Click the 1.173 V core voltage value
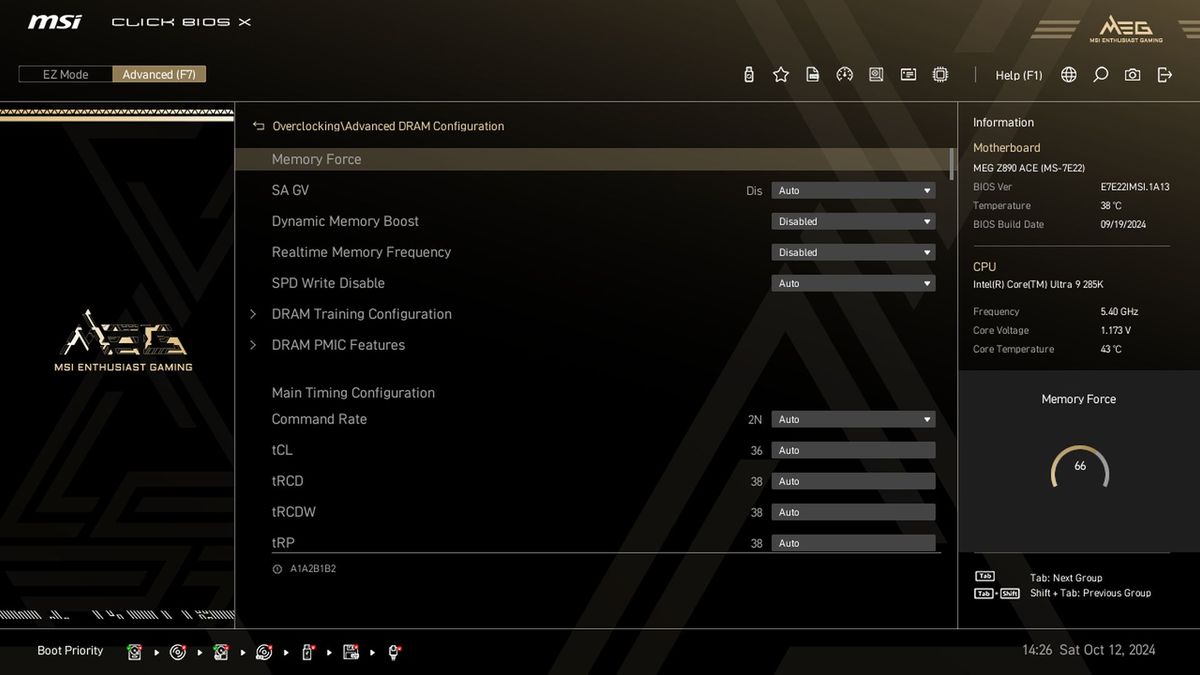The height and width of the screenshot is (675, 1200). coord(1116,331)
